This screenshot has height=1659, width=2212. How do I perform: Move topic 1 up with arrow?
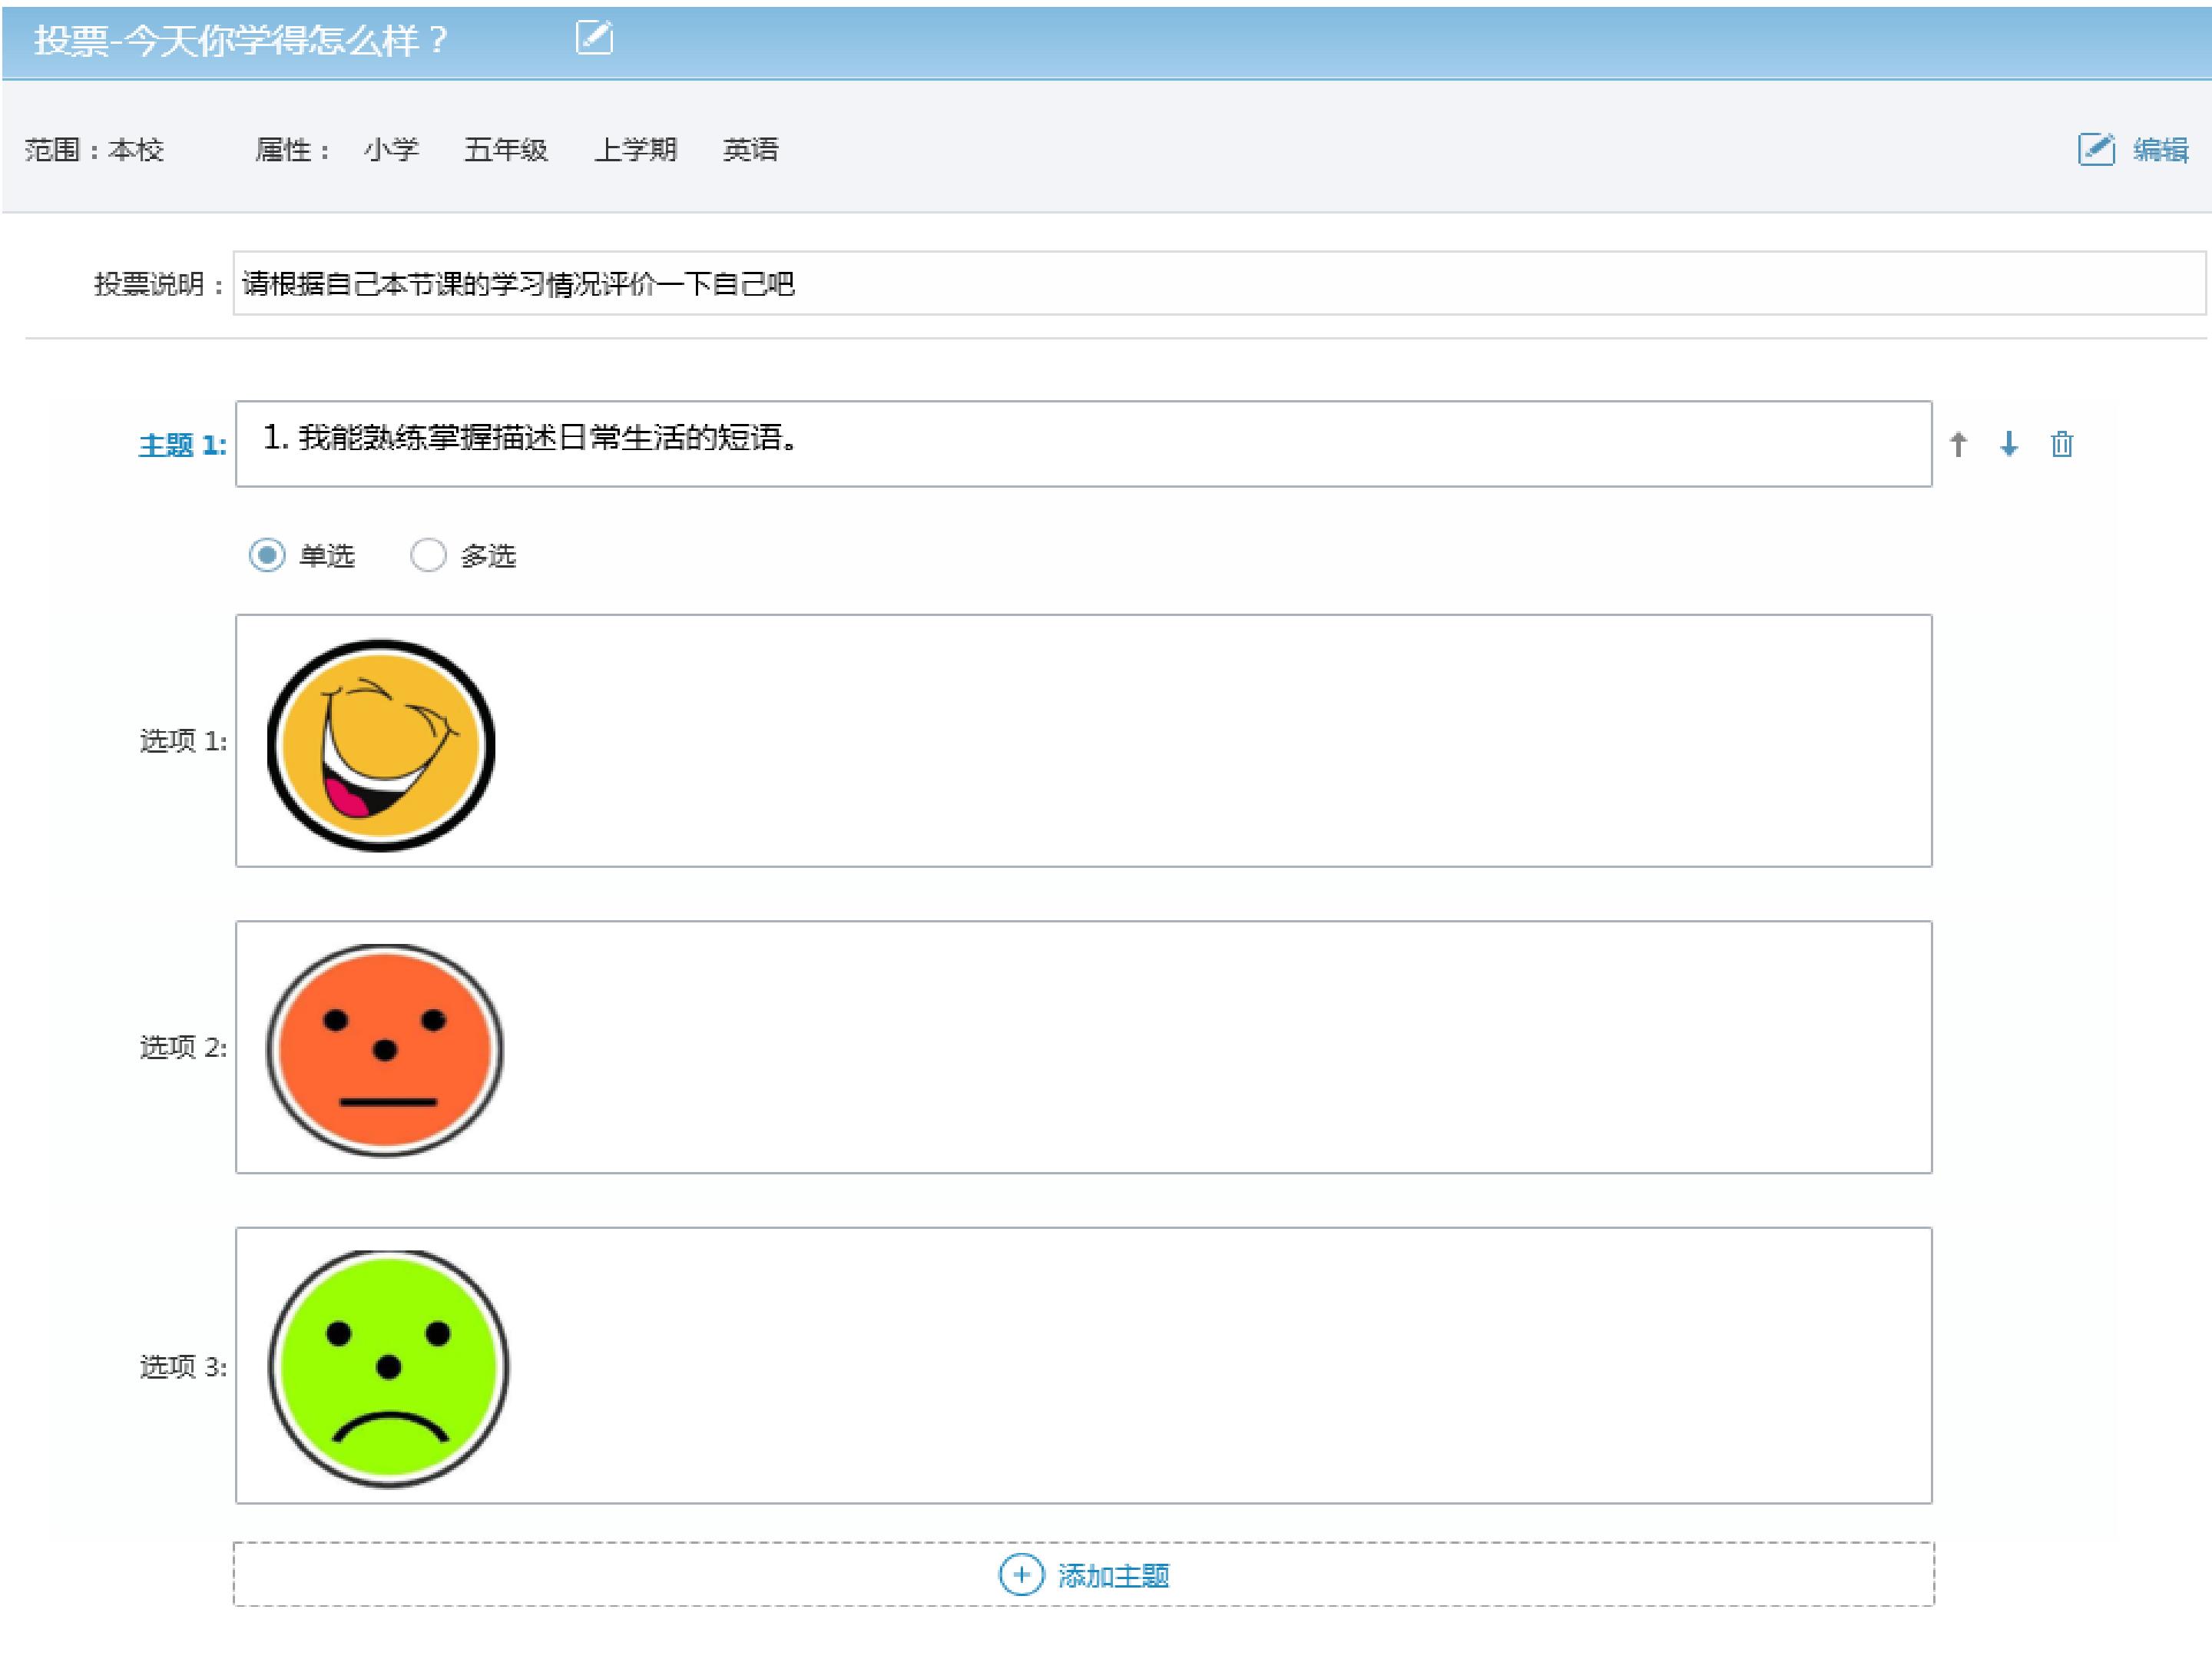point(1958,444)
